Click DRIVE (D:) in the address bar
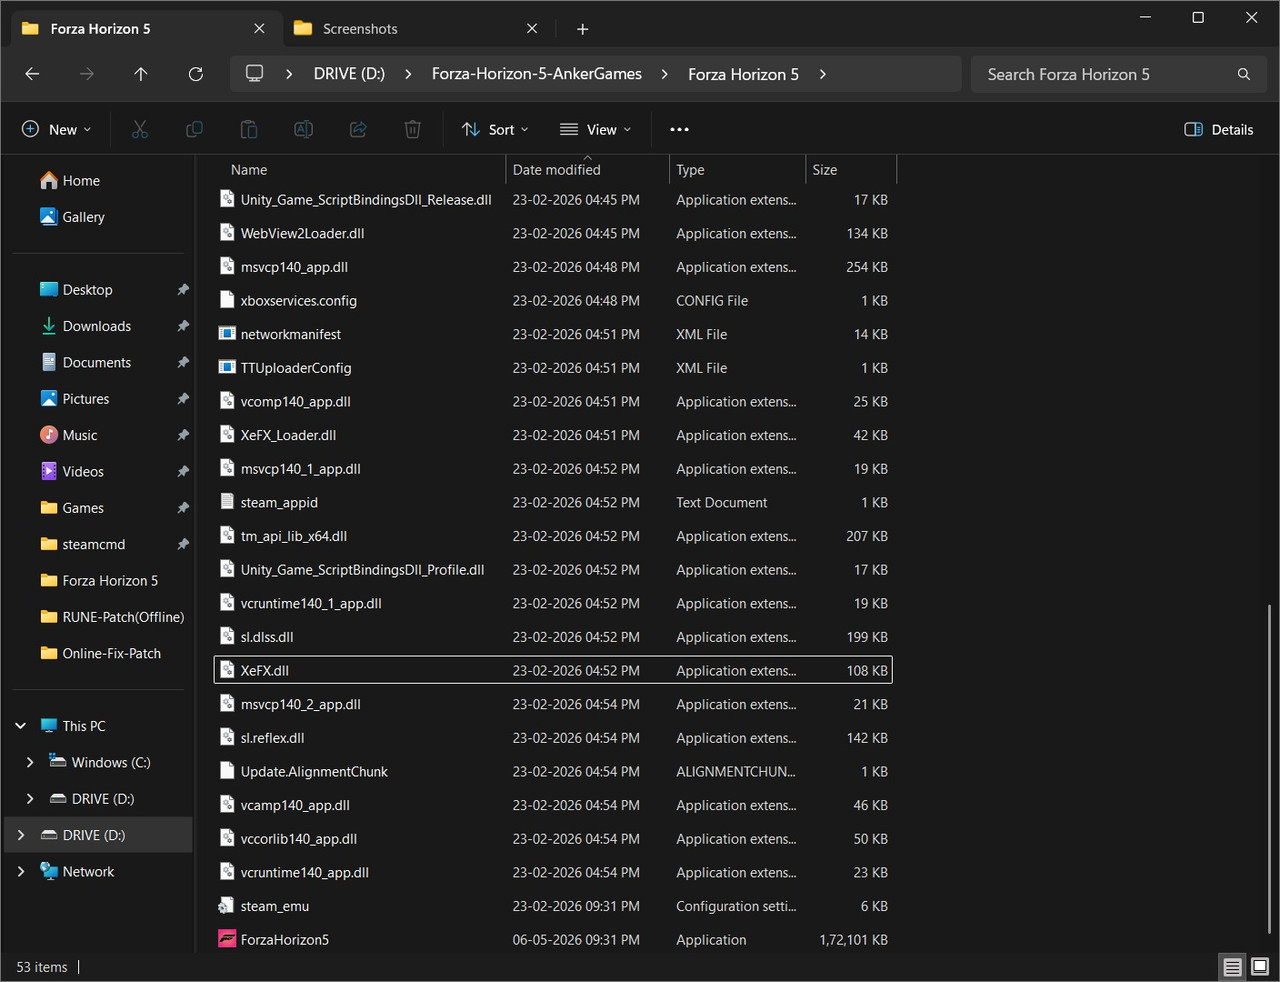 tap(349, 74)
